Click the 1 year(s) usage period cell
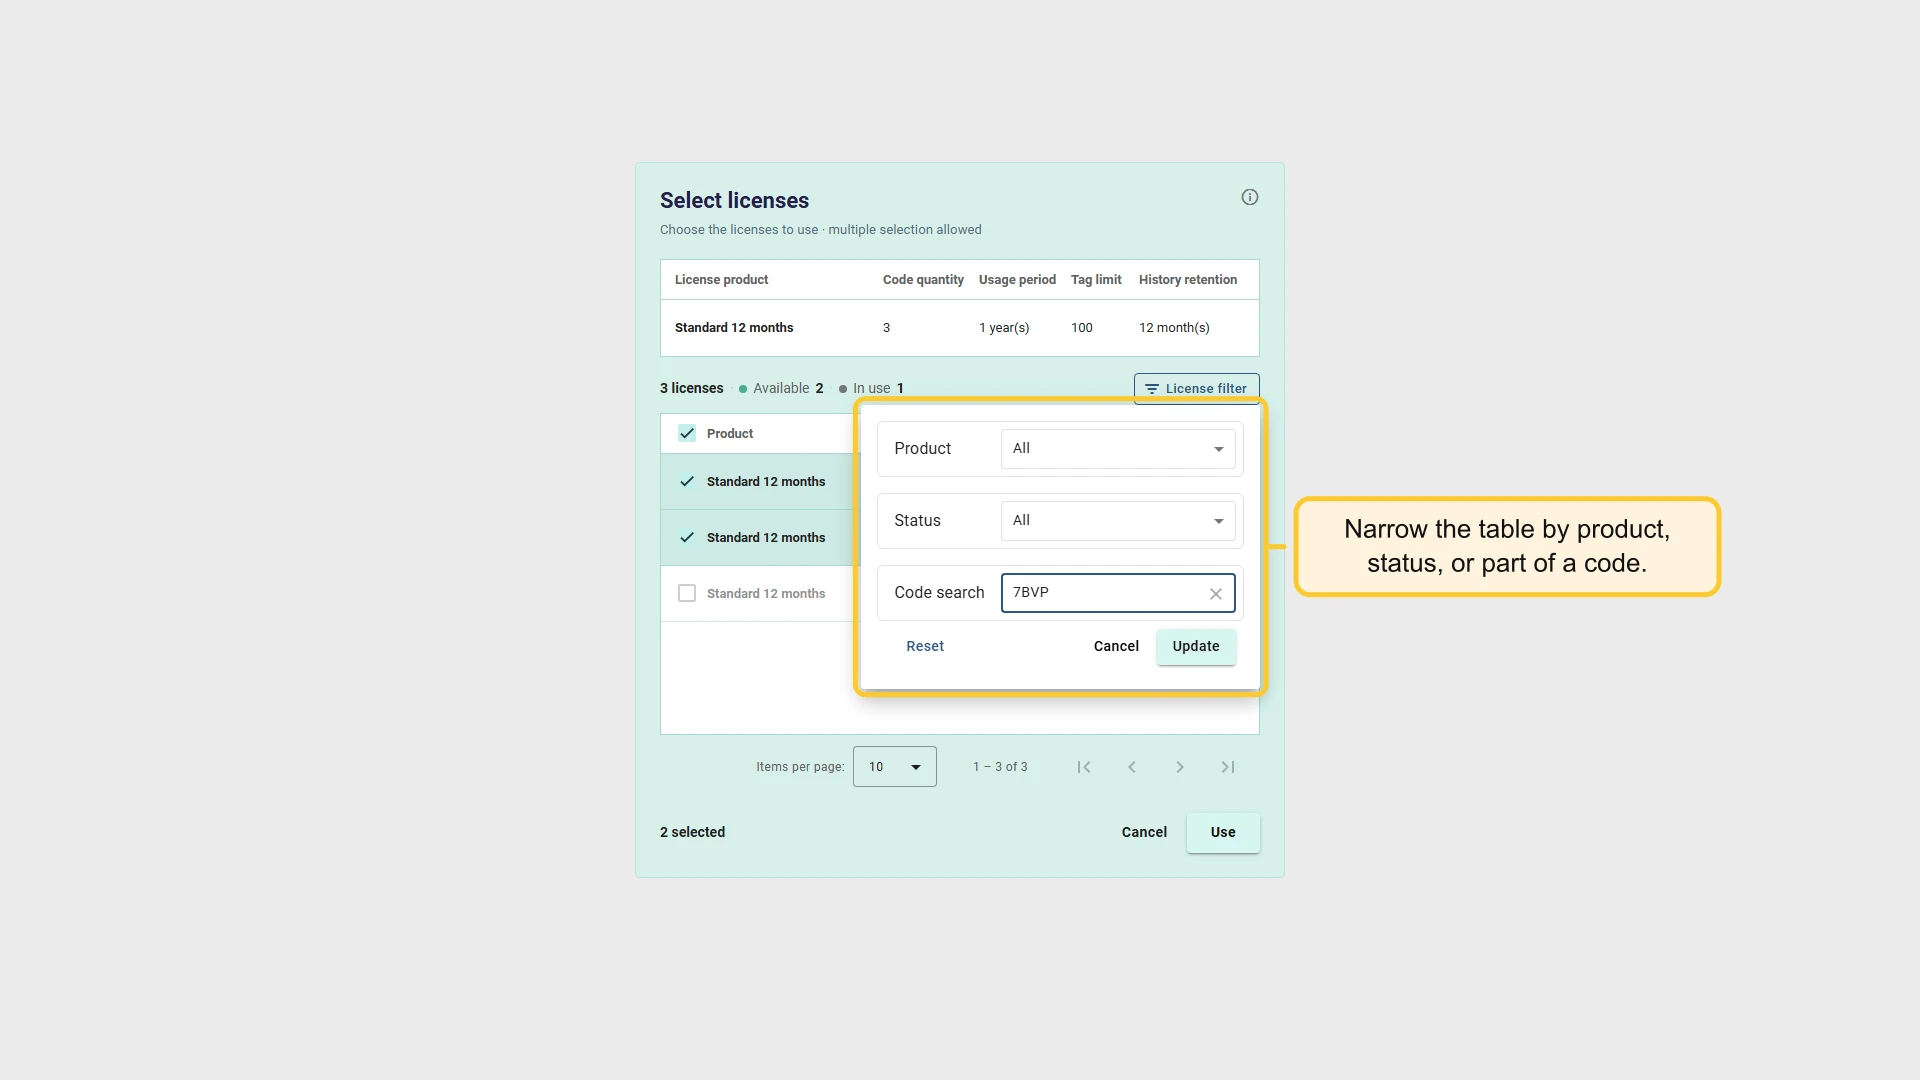 point(1004,328)
